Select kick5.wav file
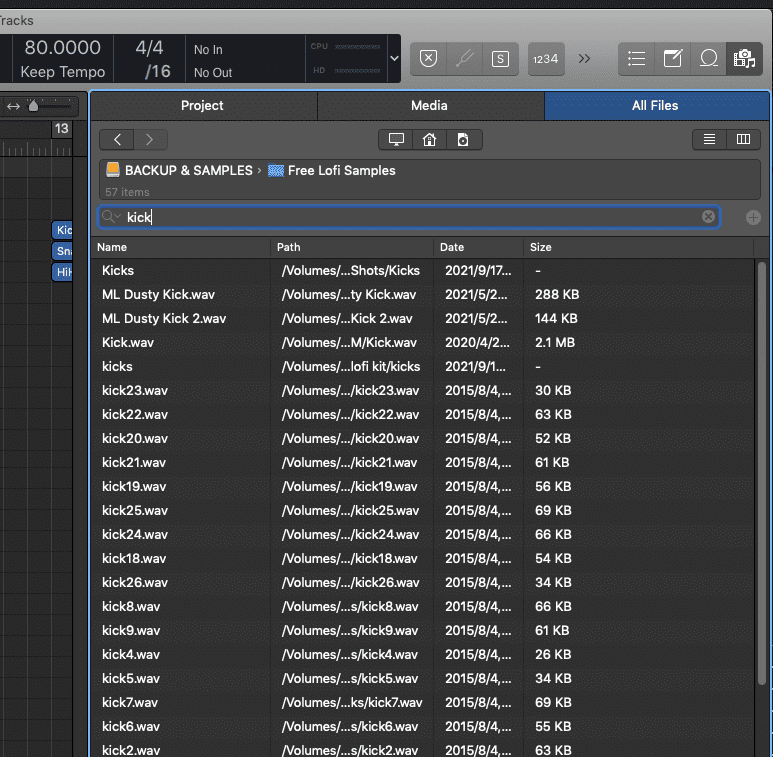The image size is (773, 757). coord(423,678)
